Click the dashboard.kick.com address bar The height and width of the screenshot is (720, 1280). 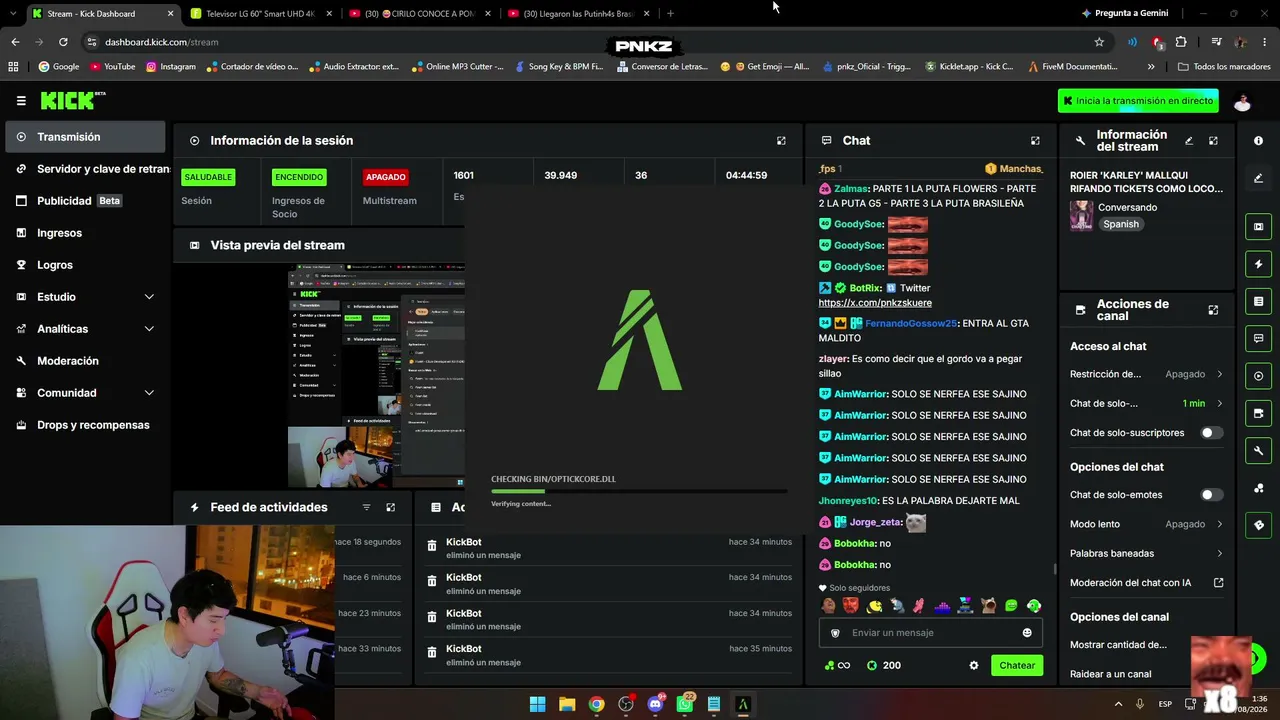pos(590,42)
